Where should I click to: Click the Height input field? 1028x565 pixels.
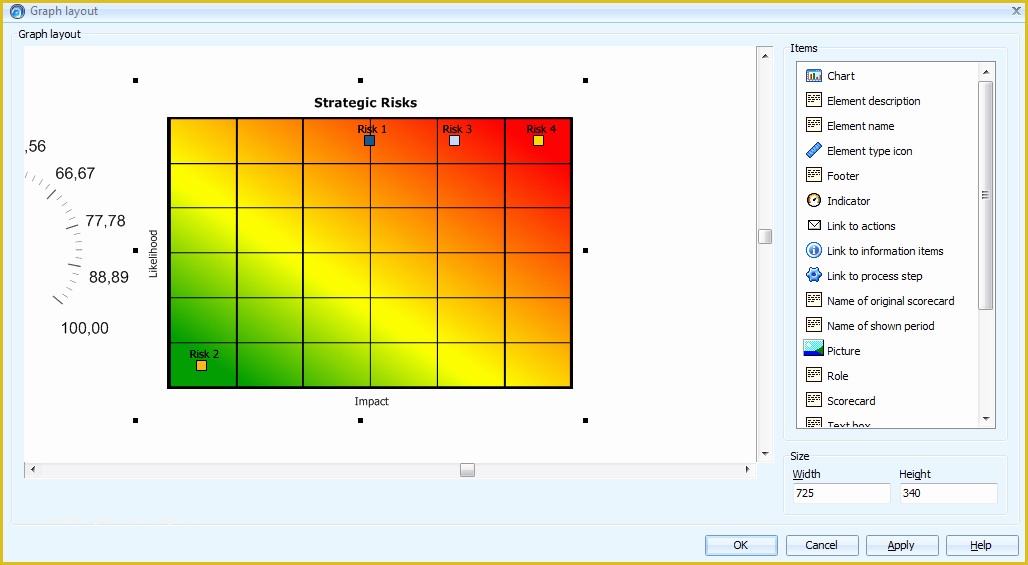(x=949, y=493)
